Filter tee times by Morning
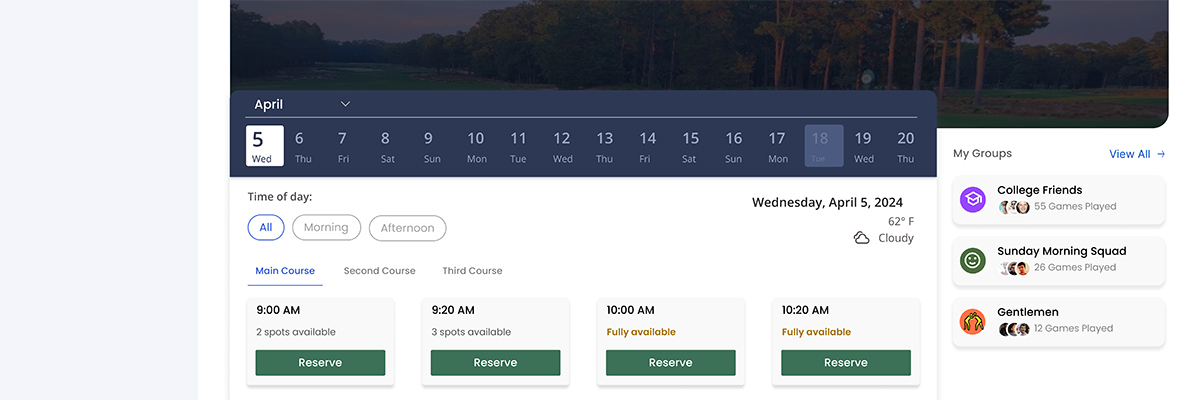Screen dimensions: 1200x400 (x=326, y=228)
